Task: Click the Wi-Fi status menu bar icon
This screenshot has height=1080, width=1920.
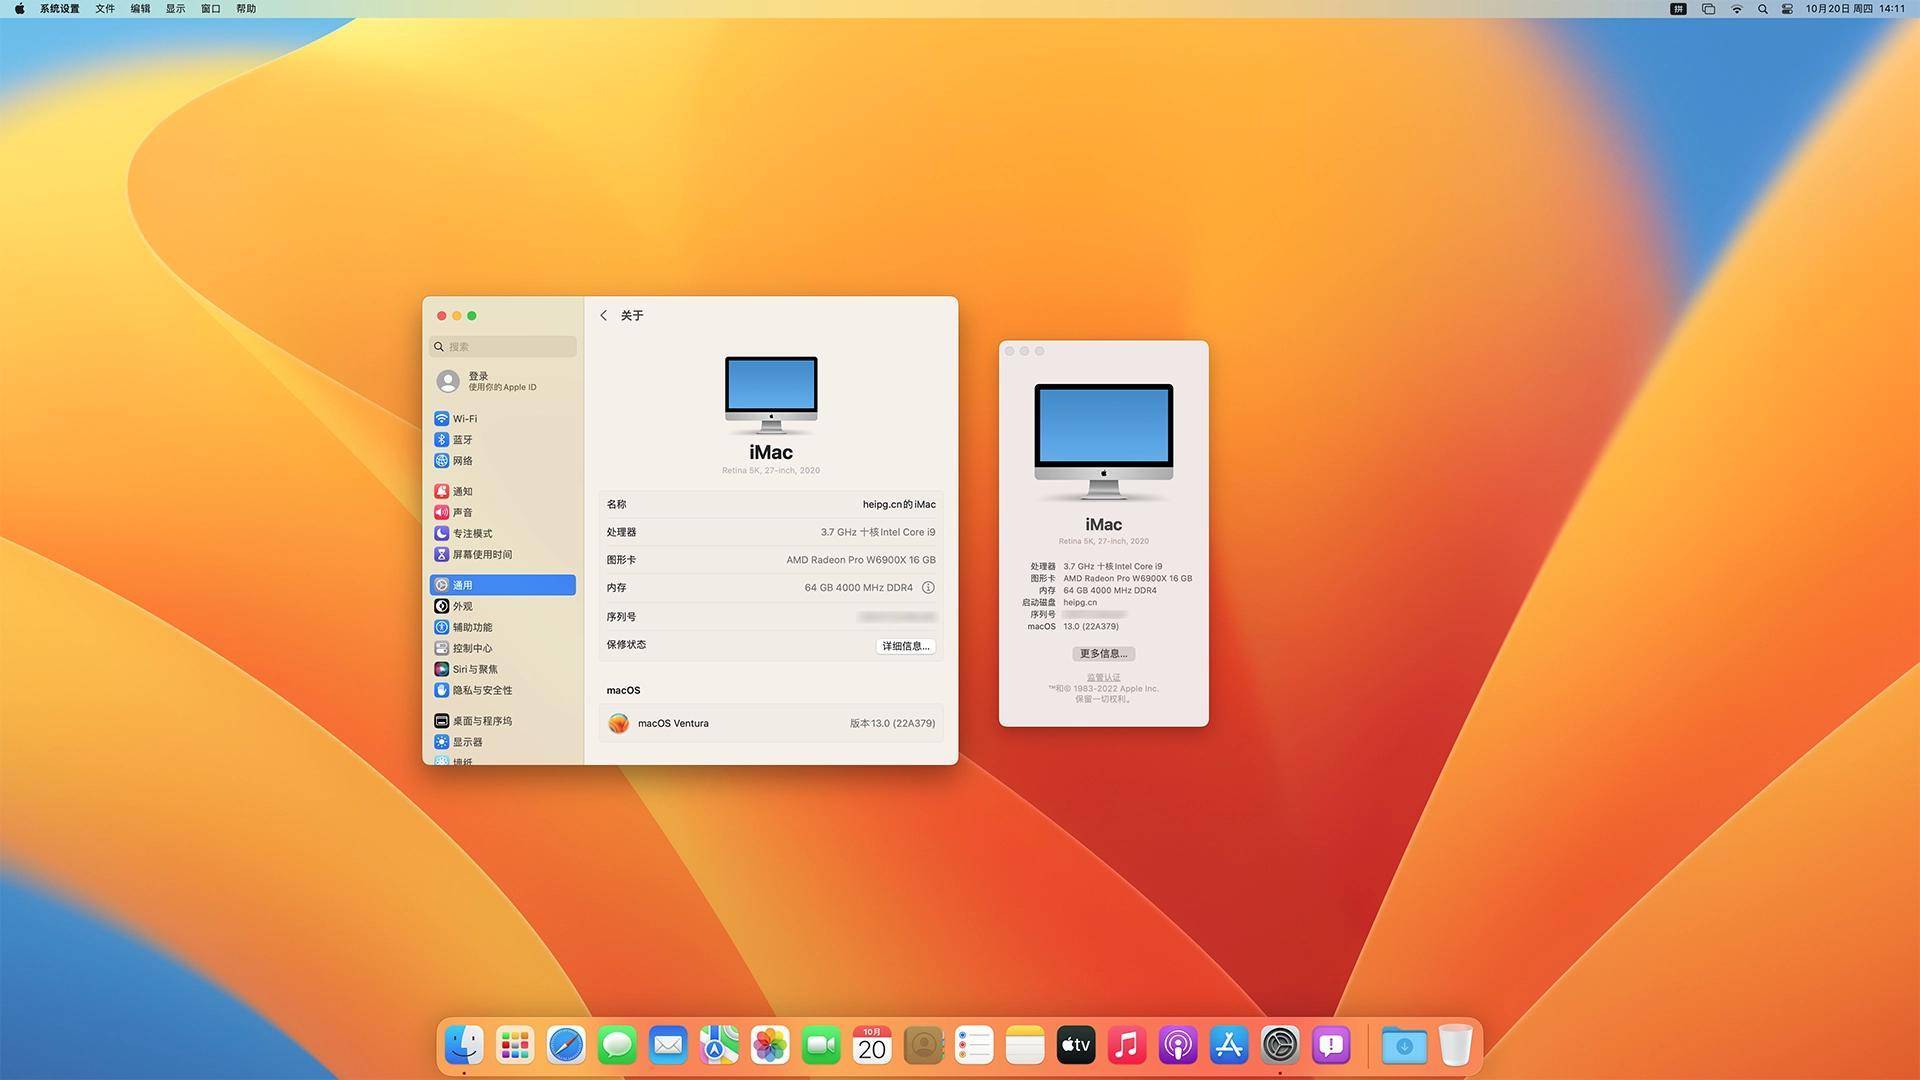Action: coord(1737,9)
